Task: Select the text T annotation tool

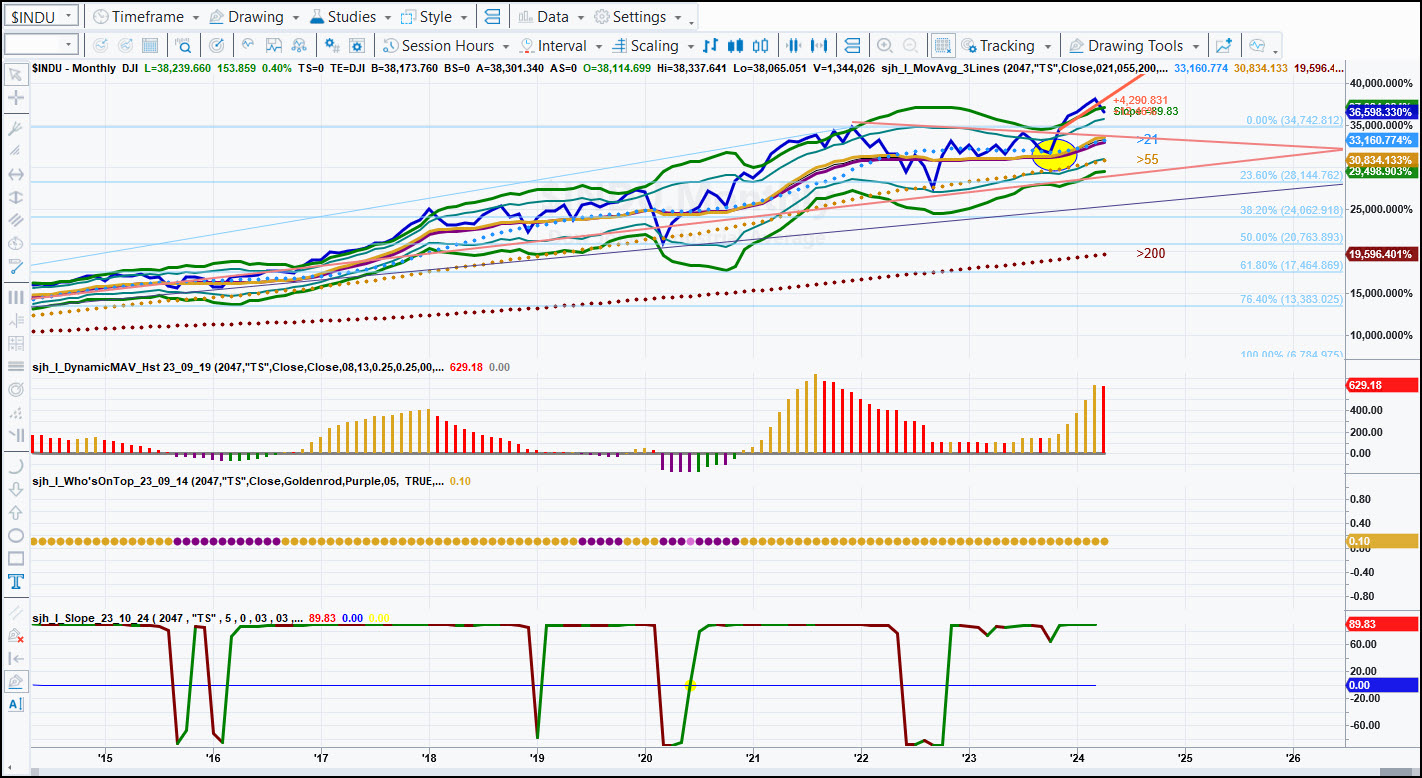Action: (15, 581)
